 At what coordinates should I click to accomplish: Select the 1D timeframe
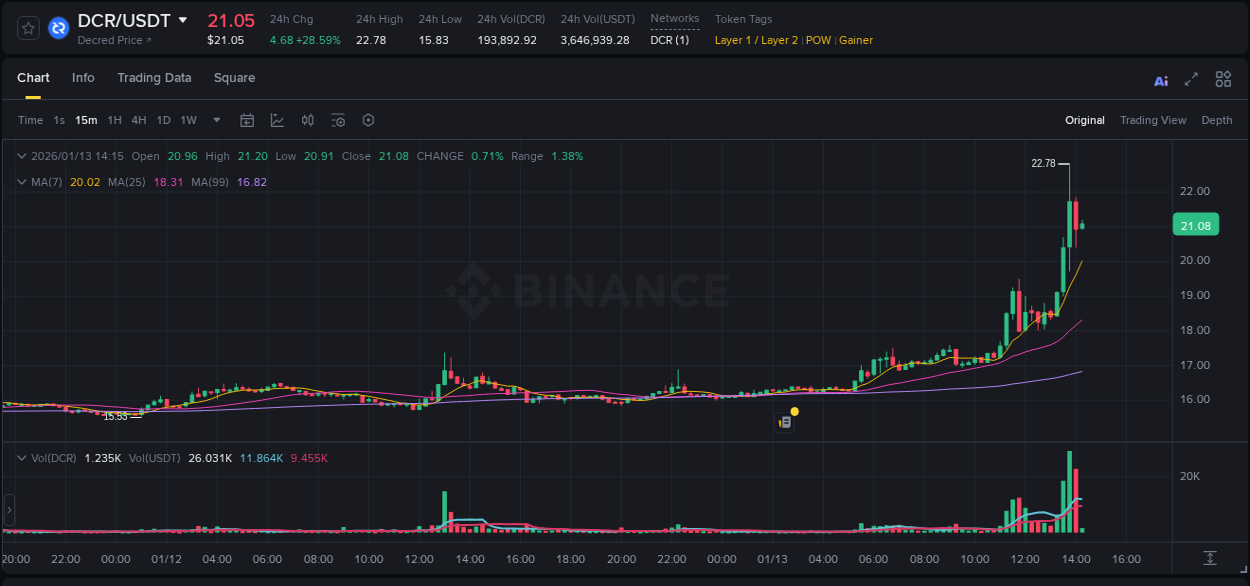pos(163,120)
